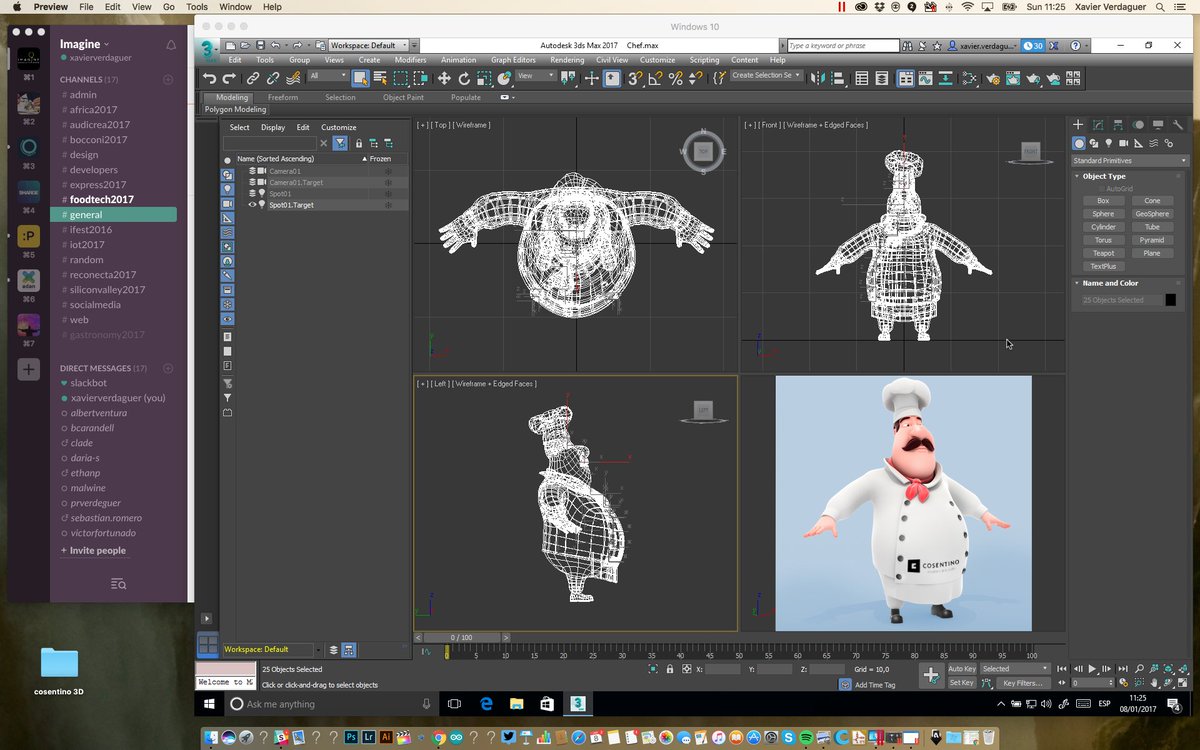Open the bottom Workspace: Default dropdown

[272, 650]
